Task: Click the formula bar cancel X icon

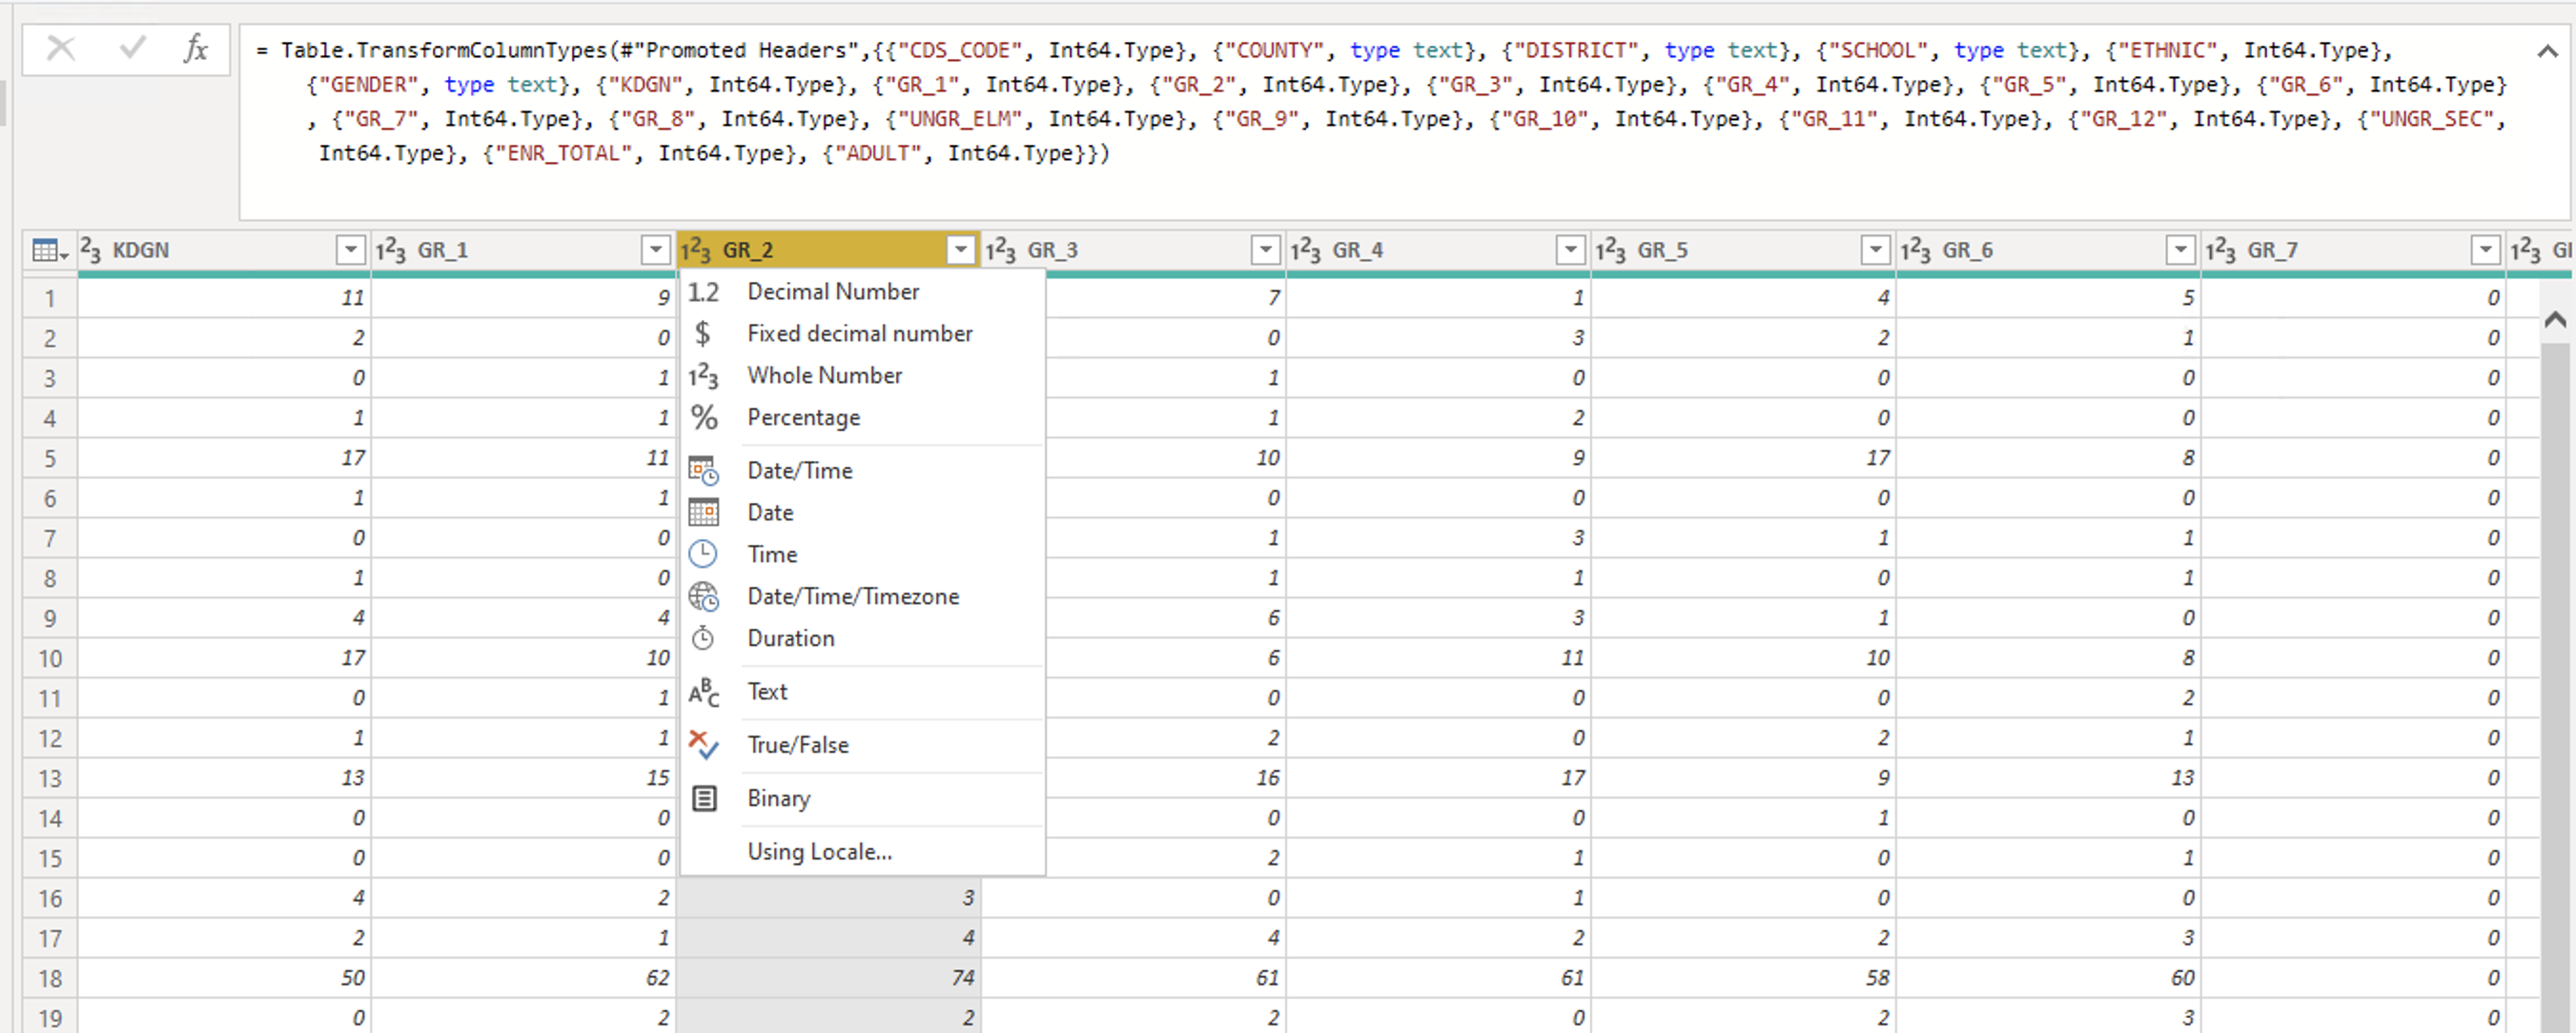Action: click(x=60, y=48)
